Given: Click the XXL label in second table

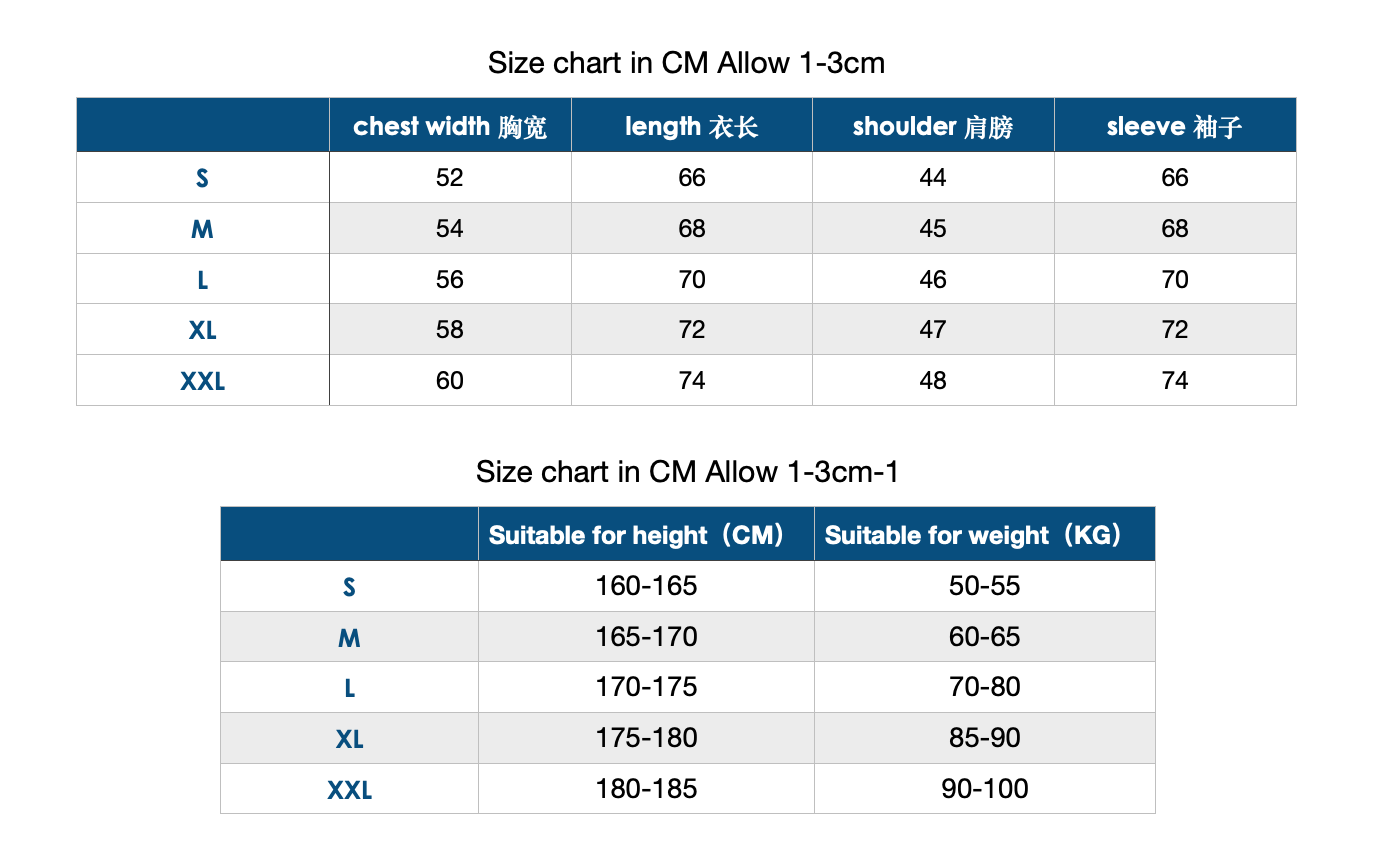Looking at the screenshot, I should (350, 790).
